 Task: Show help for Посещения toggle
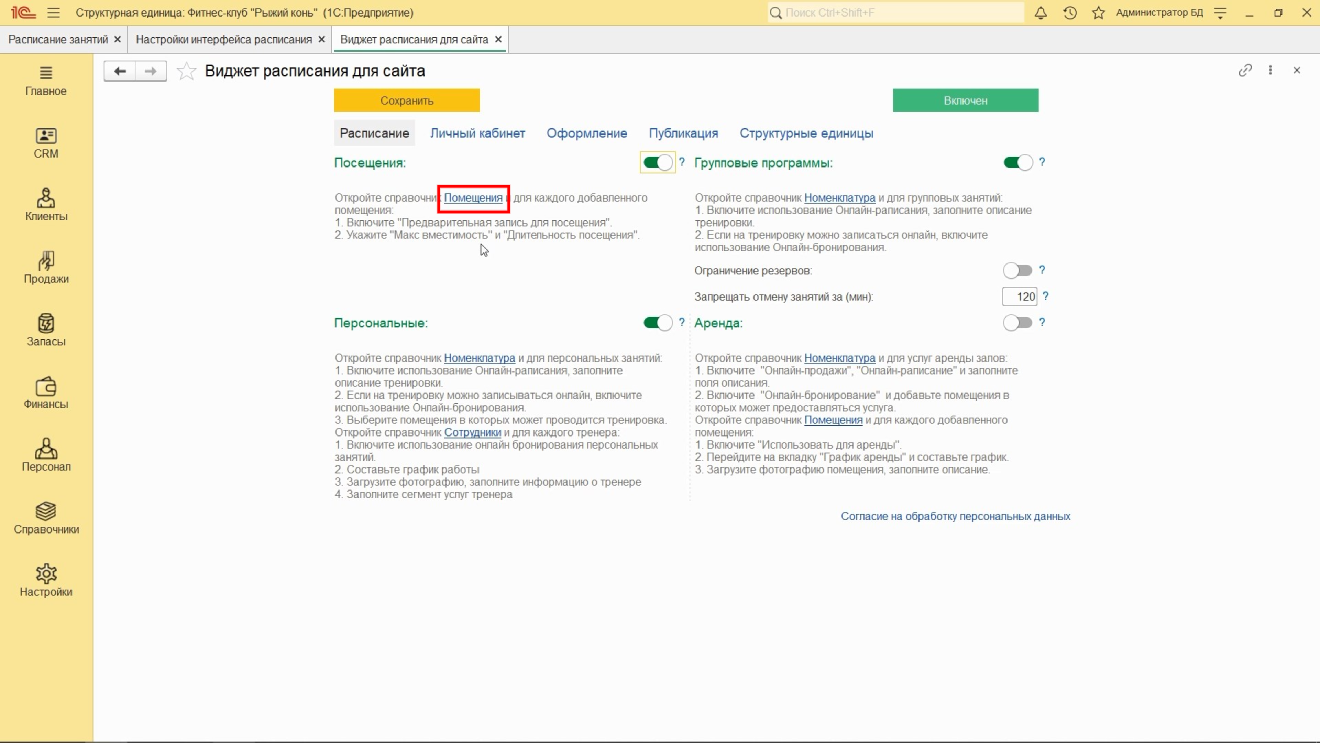coord(682,162)
